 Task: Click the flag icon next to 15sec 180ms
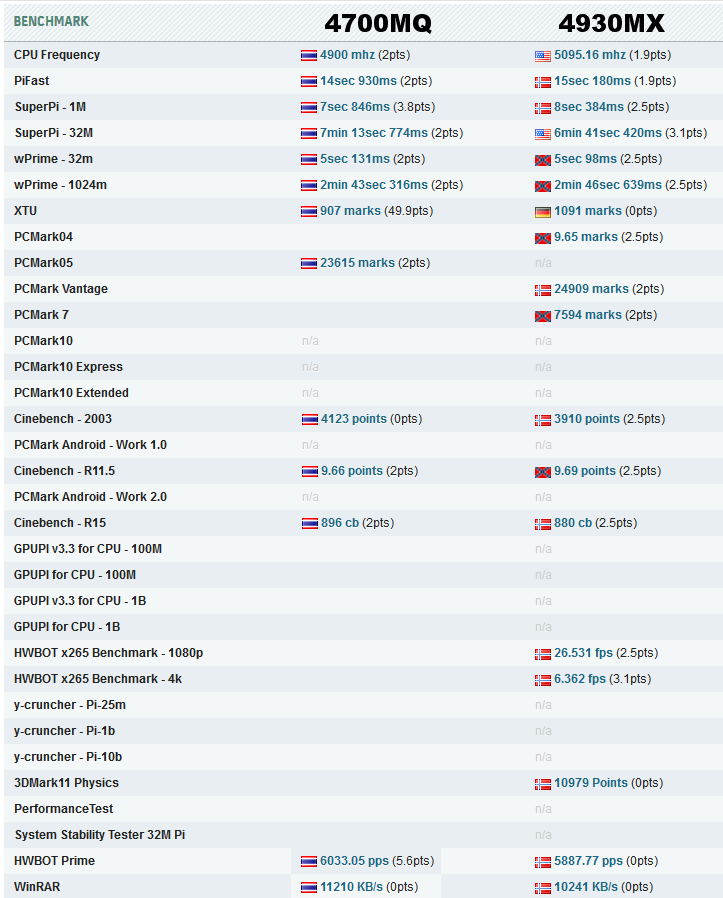pyautogui.click(x=543, y=82)
